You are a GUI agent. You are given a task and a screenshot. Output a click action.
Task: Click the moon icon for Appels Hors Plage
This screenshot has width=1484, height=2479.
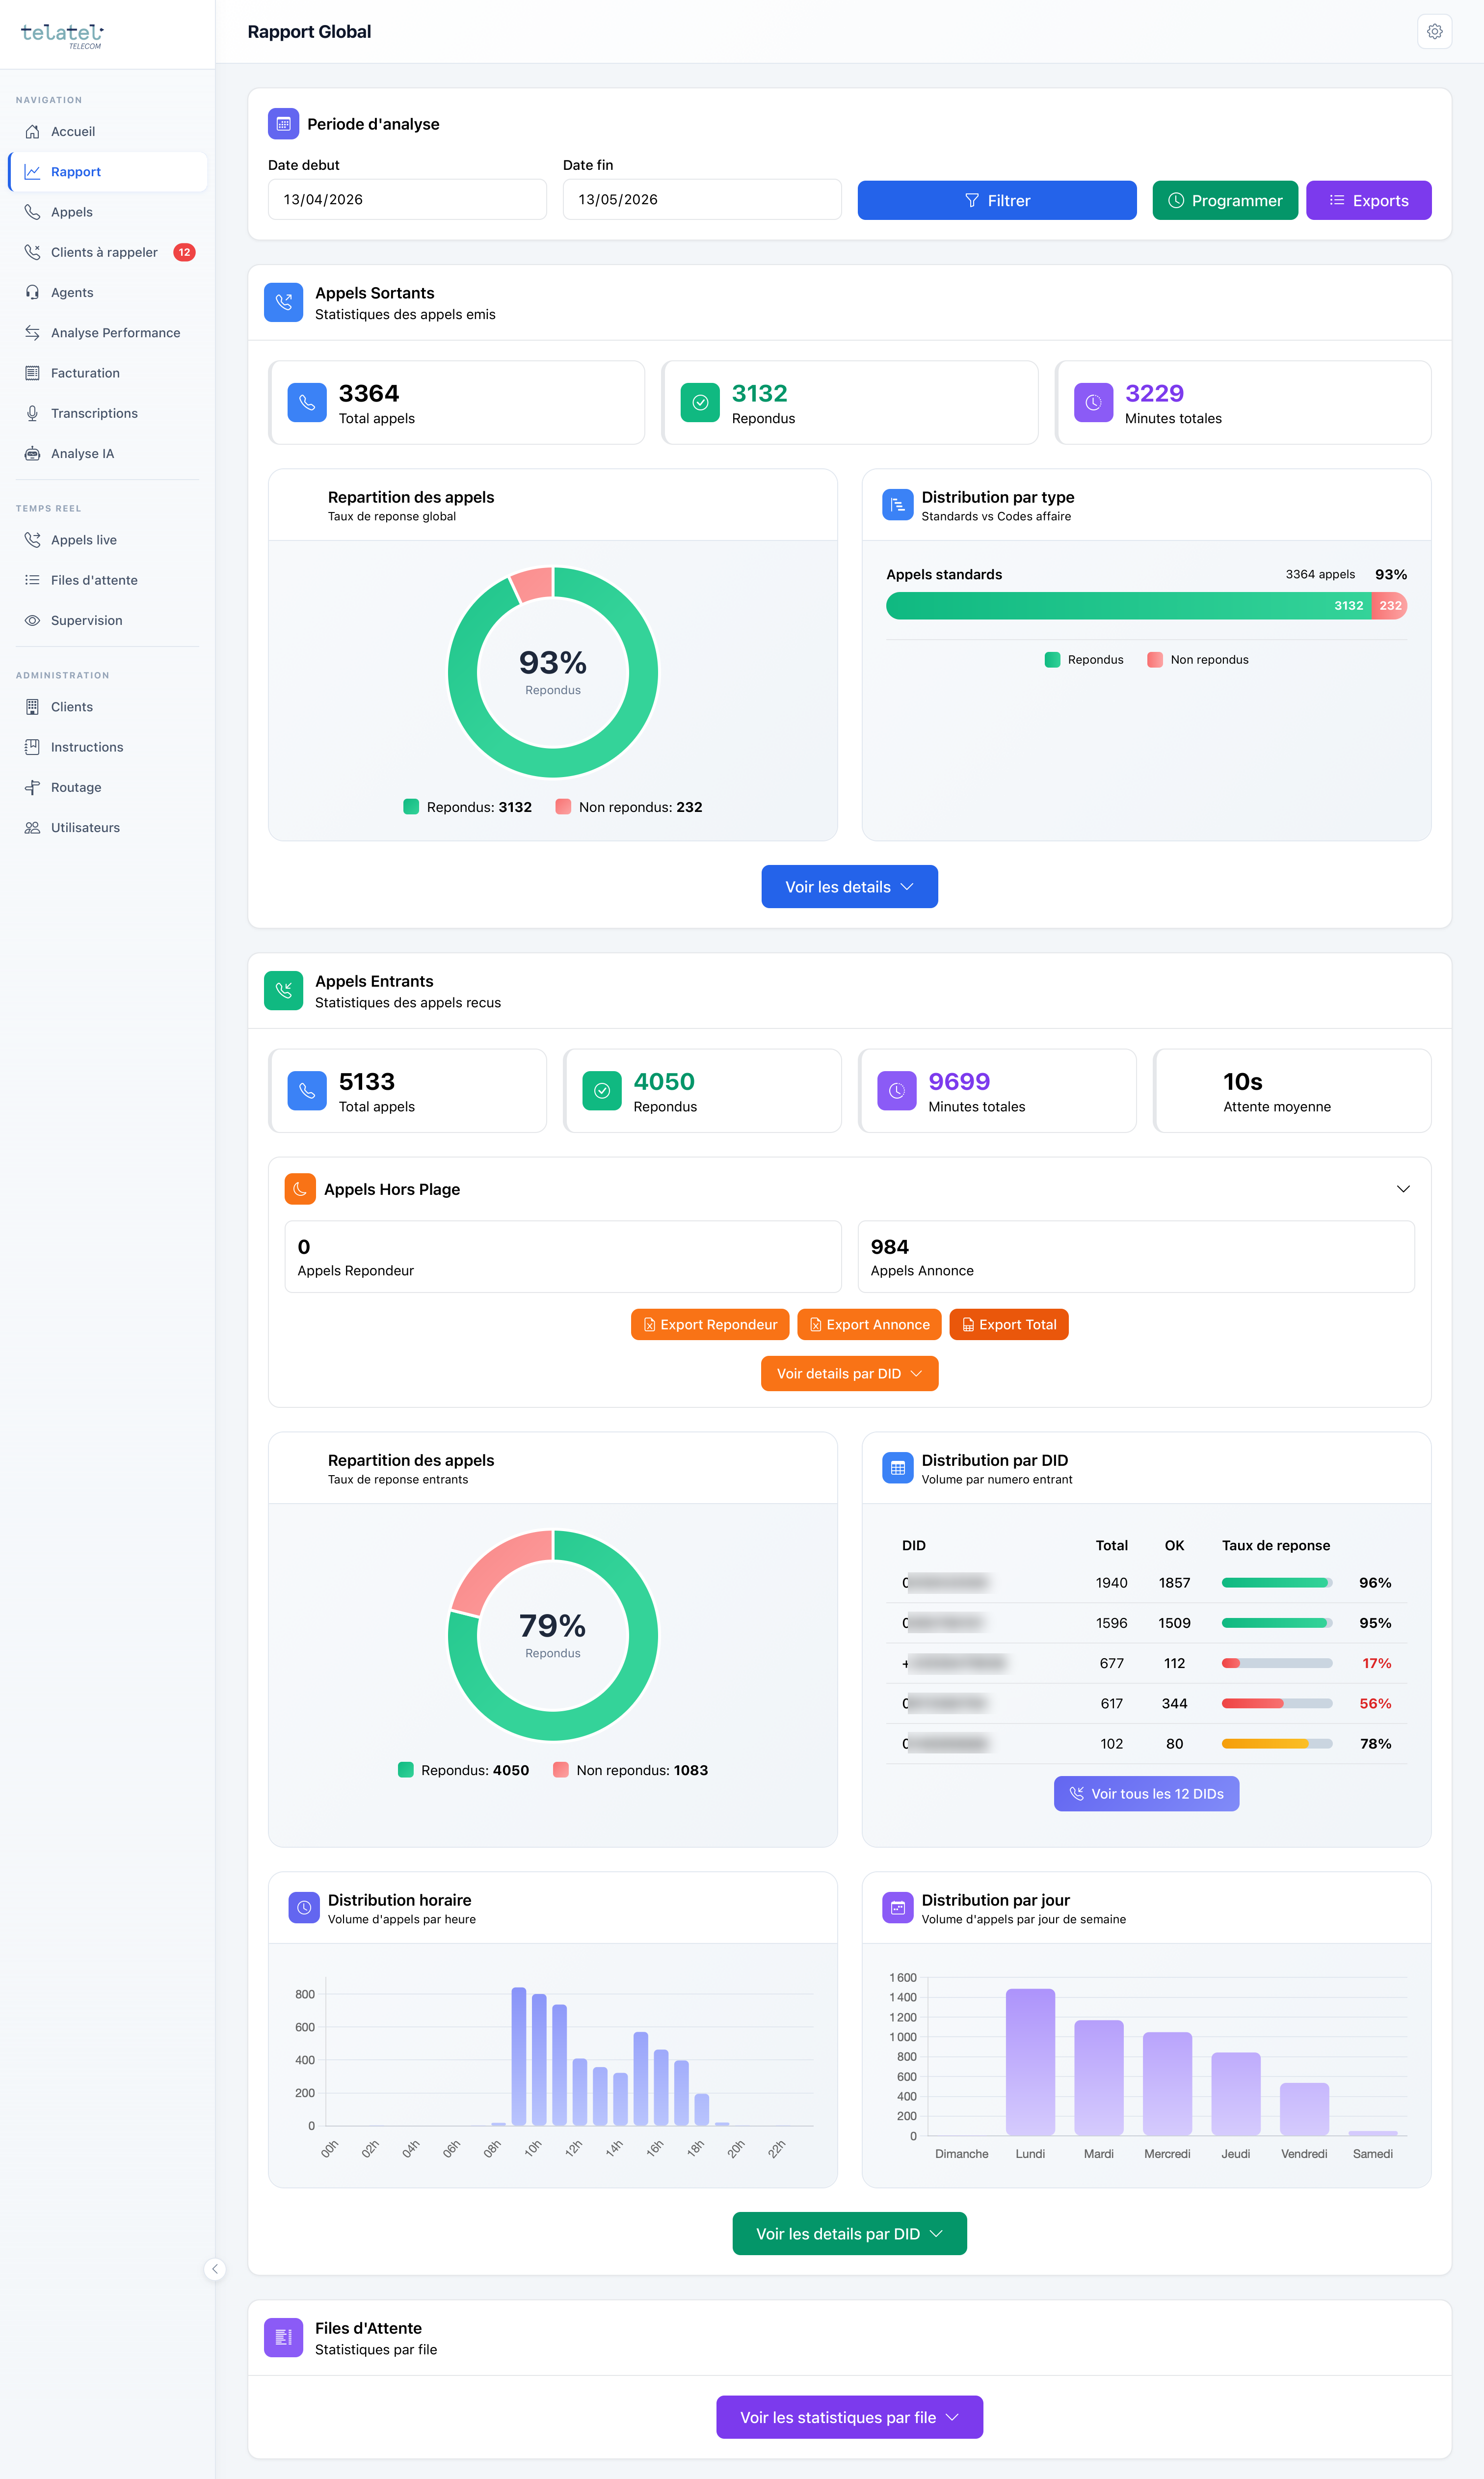[x=300, y=1189]
